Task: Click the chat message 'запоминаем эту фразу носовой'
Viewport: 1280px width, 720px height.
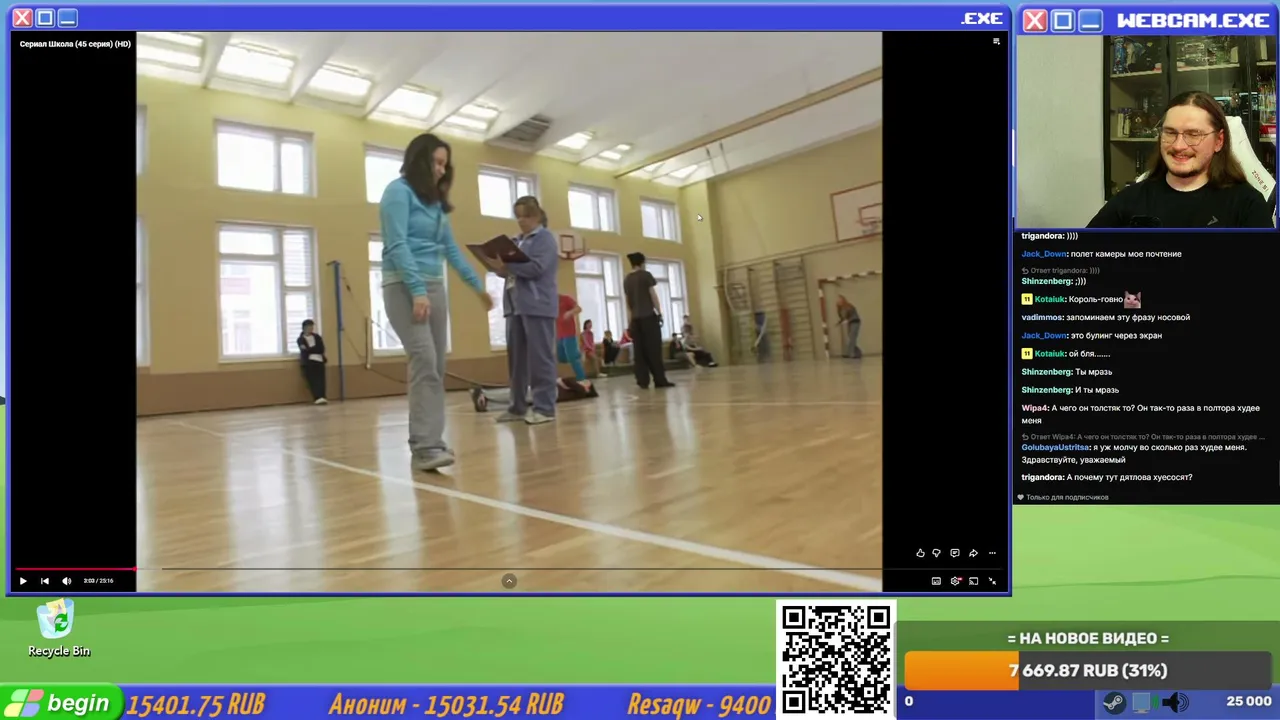Action: coord(1128,318)
